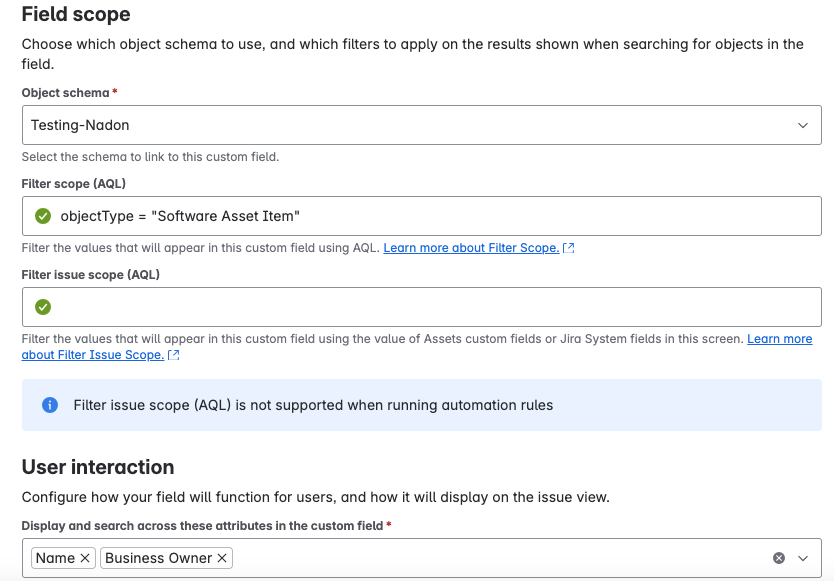
Task: Click the green checkmark in Filter issue scope field
Action: 44,306
